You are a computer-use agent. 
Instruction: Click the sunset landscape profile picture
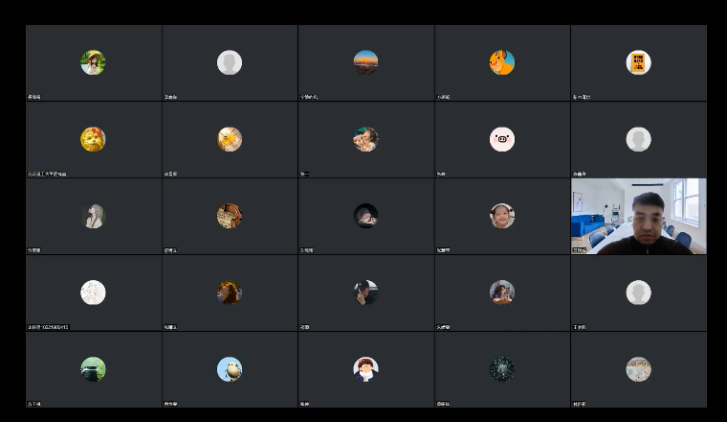coord(366,63)
